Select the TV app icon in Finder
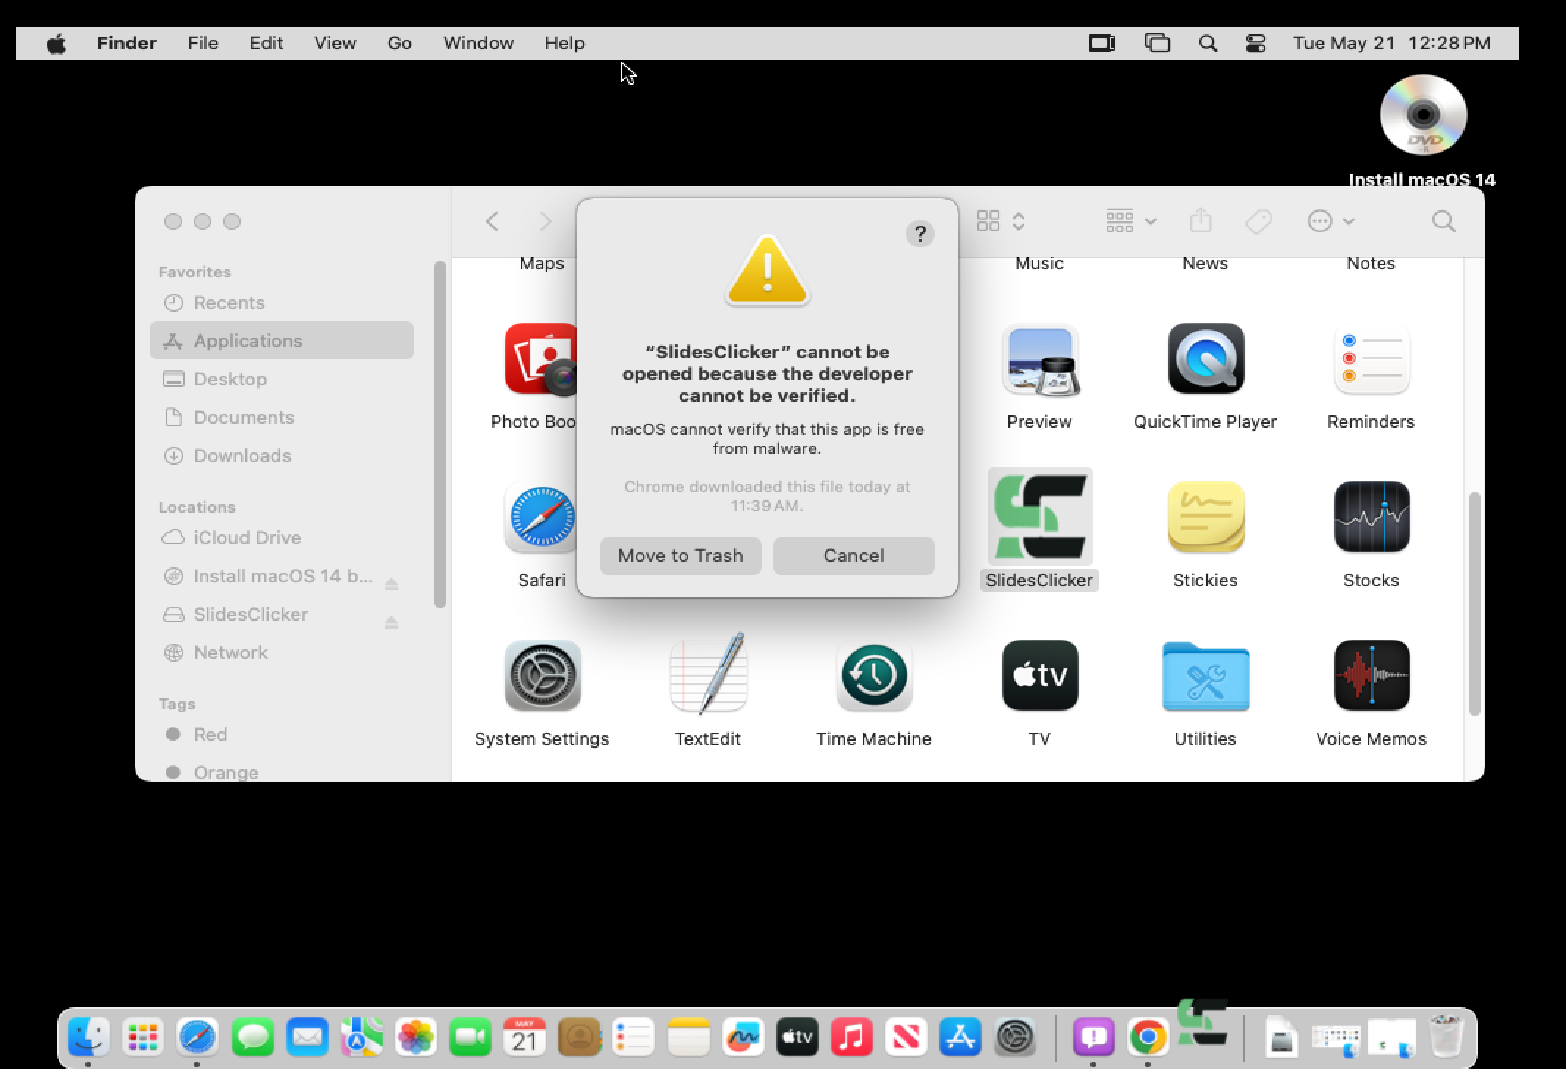Screen dimensions: 1567x1069 1040,676
